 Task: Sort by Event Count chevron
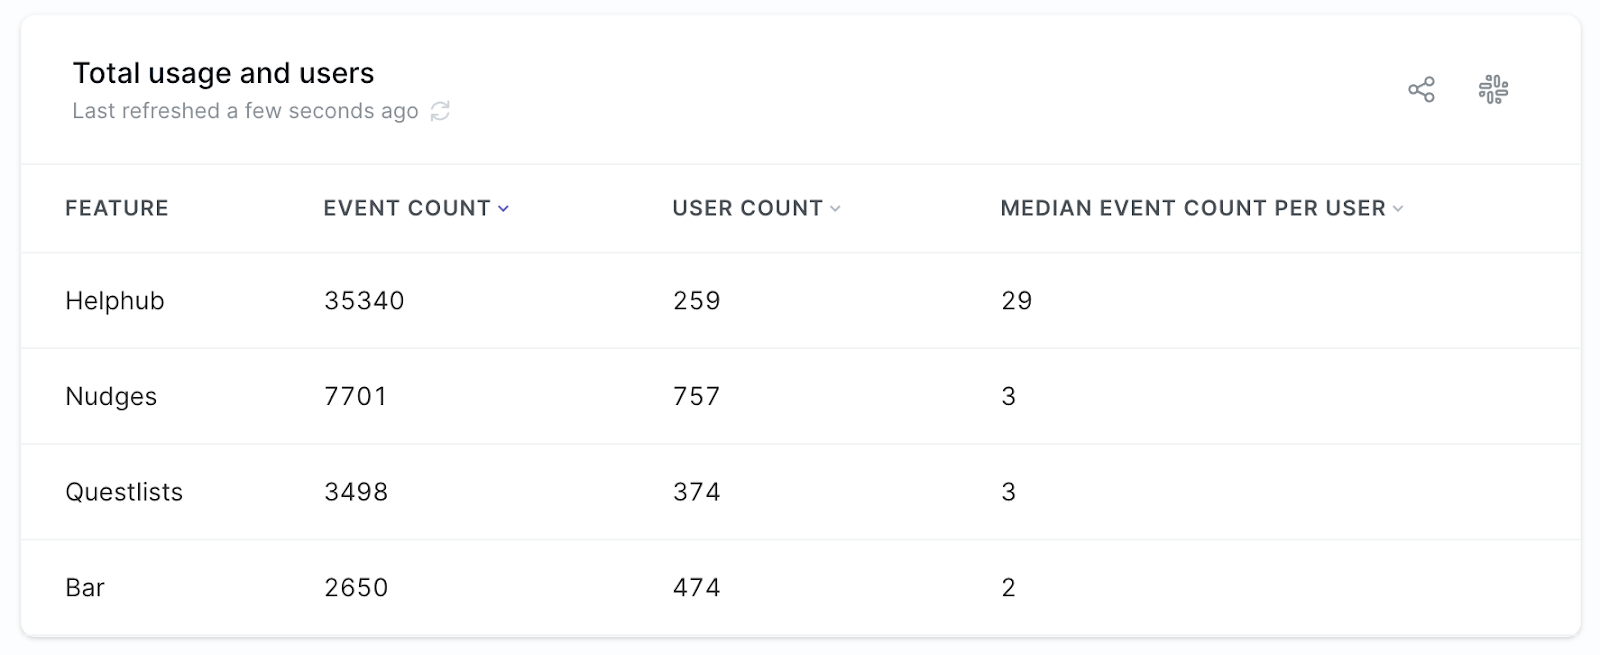pyautogui.click(x=504, y=209)
